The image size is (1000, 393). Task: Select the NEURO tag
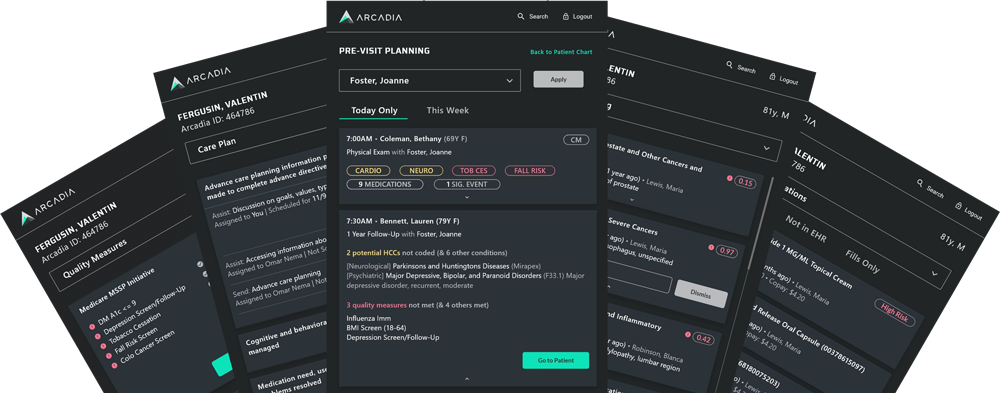point(422,171)
